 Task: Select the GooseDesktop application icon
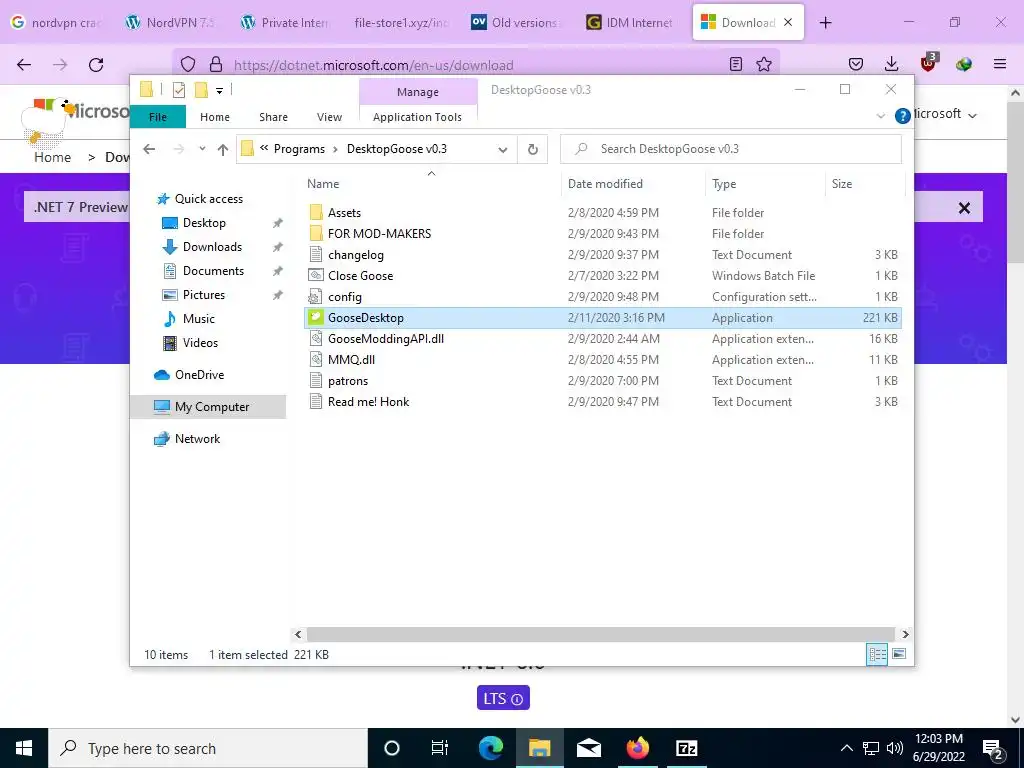(x=316, y=317)
